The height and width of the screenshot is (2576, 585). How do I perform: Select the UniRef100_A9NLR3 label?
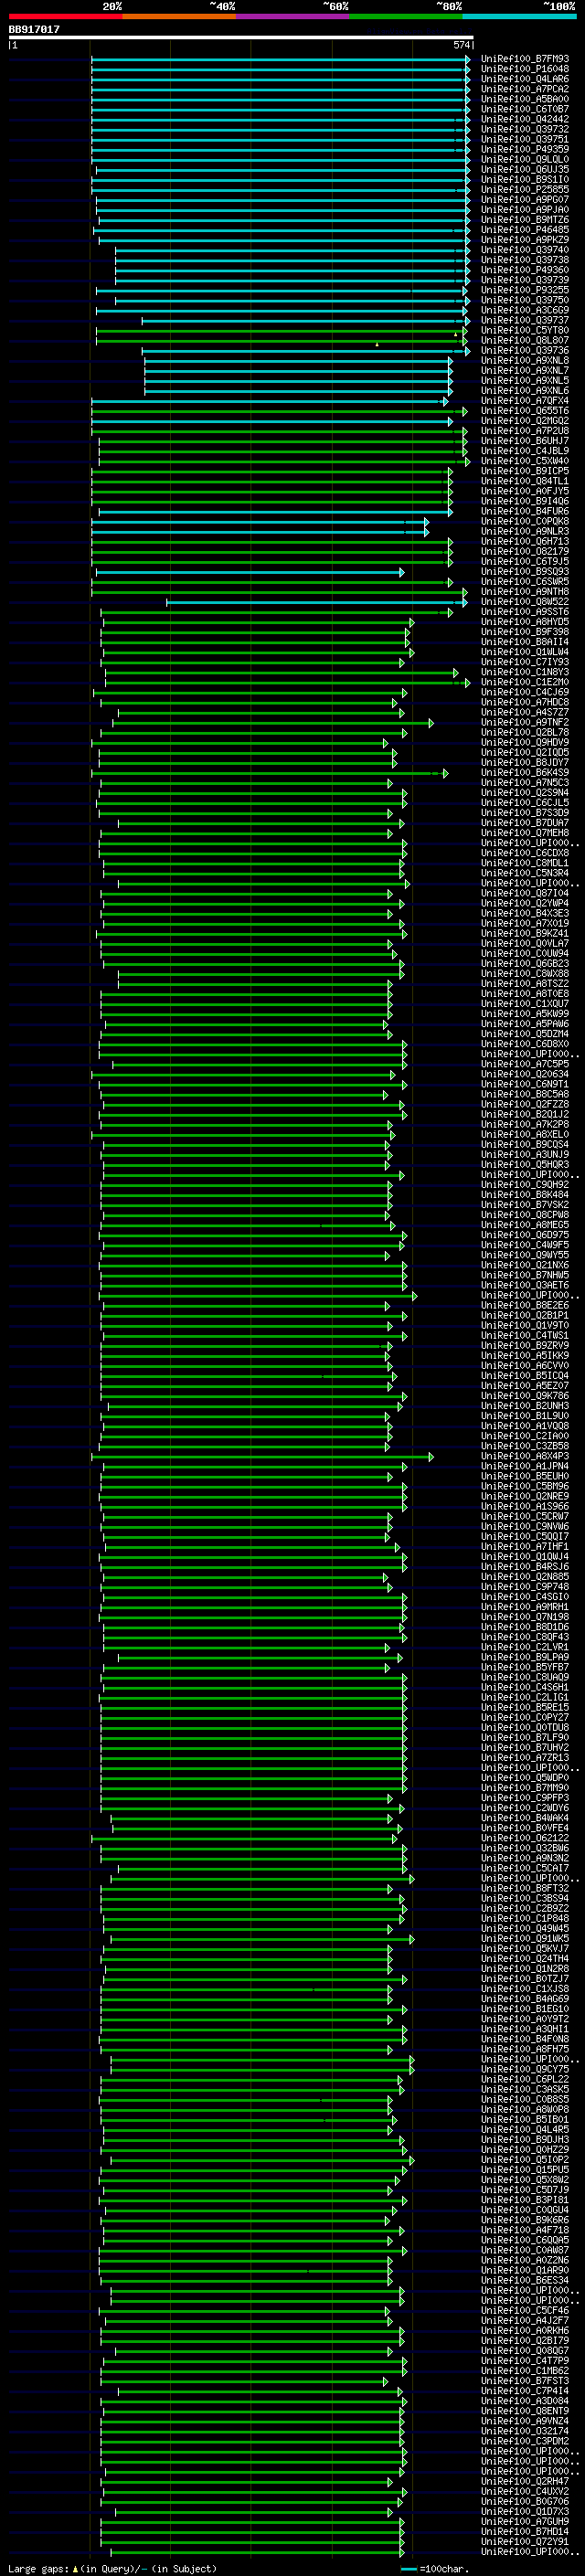(x=525, y=532)
